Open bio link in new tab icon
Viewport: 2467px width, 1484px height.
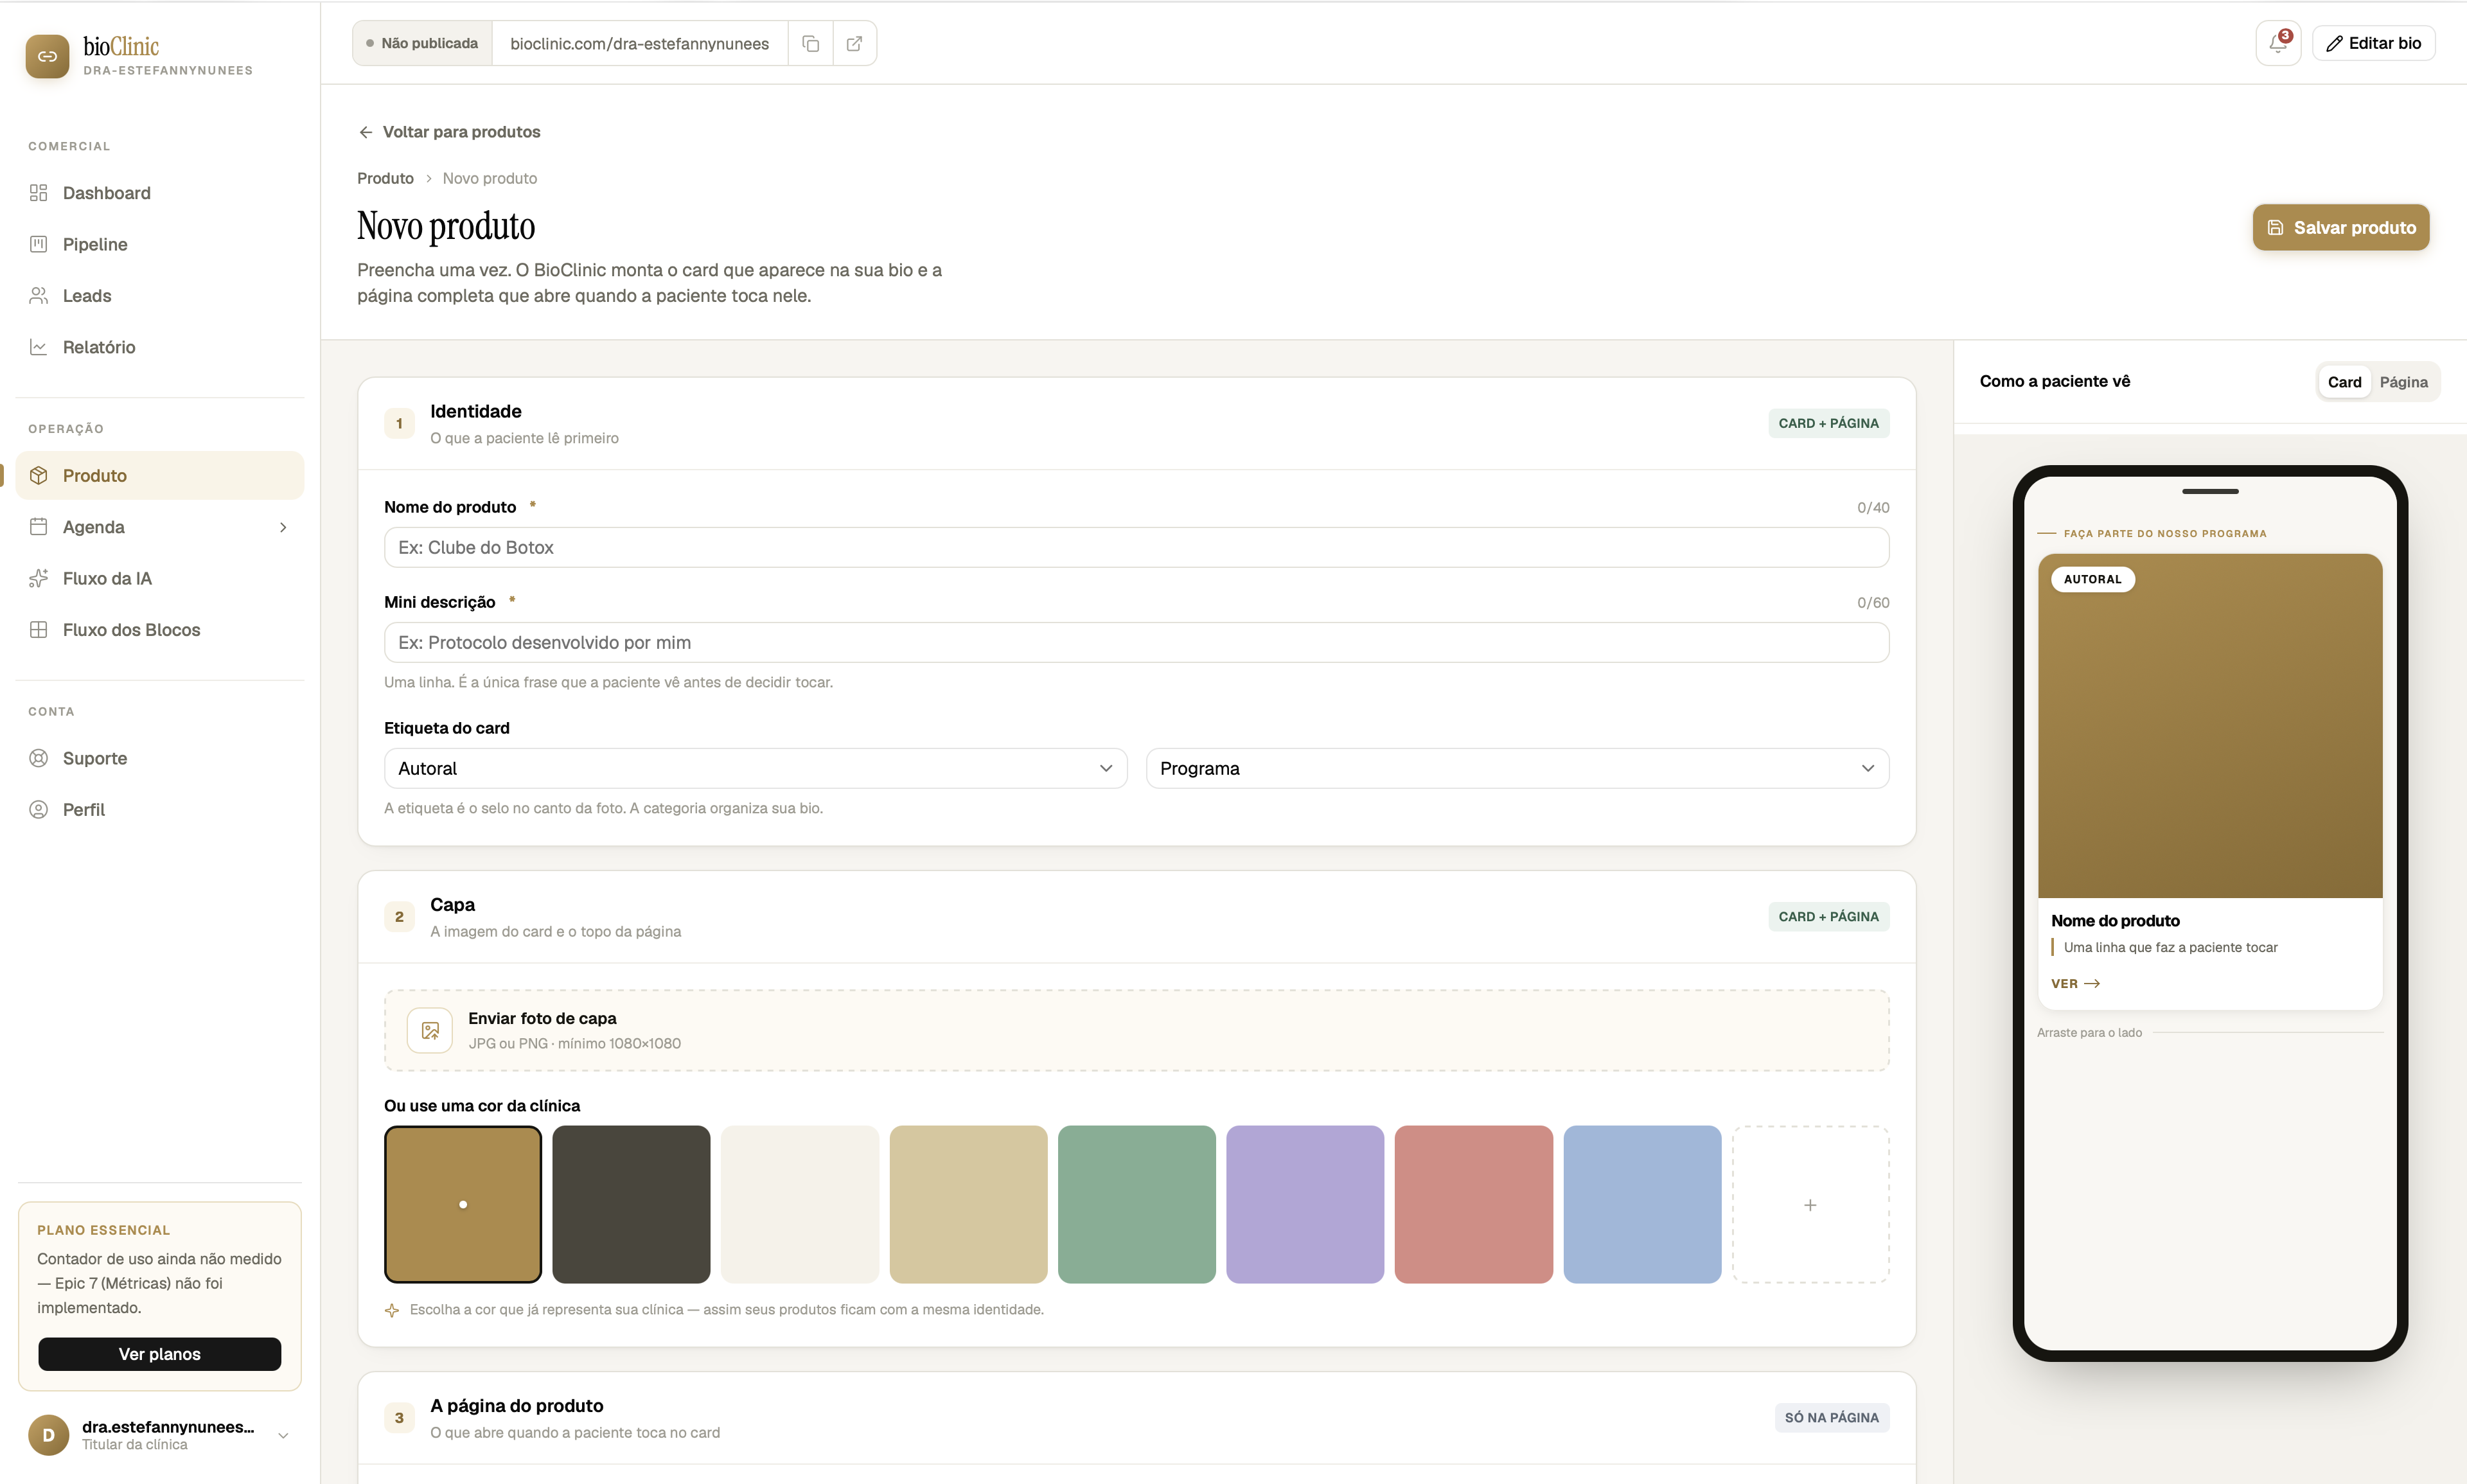click(854, 43)
